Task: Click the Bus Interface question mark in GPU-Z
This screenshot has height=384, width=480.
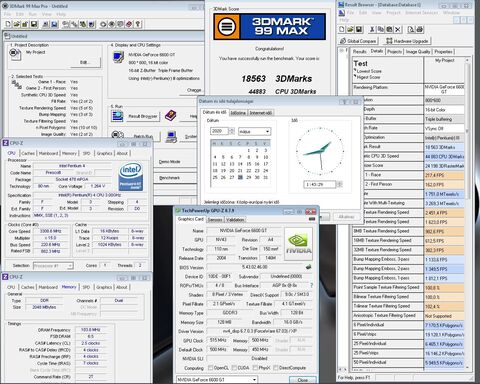Action: tap(312, 286)
